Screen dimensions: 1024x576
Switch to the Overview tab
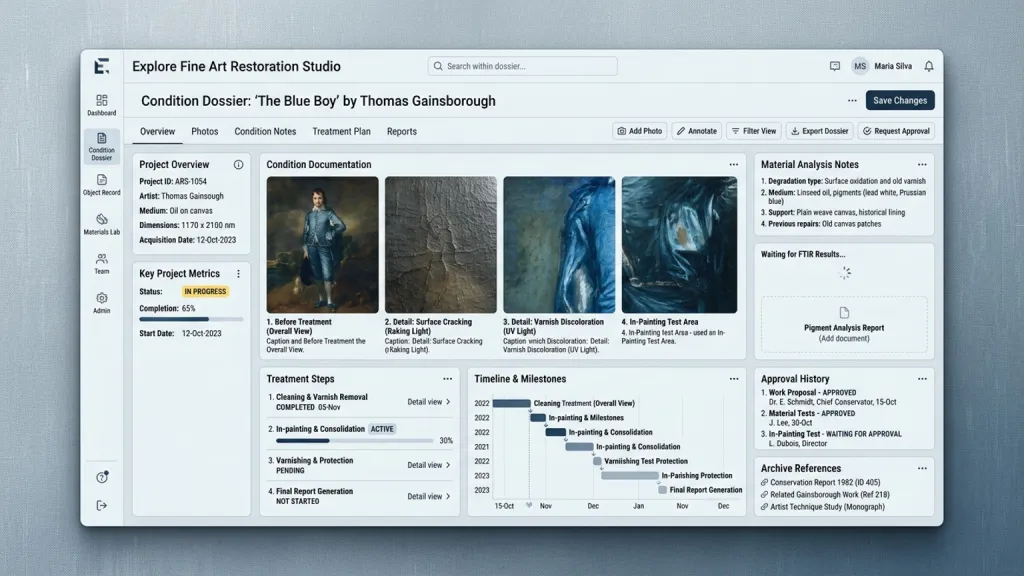pos(157,131)
